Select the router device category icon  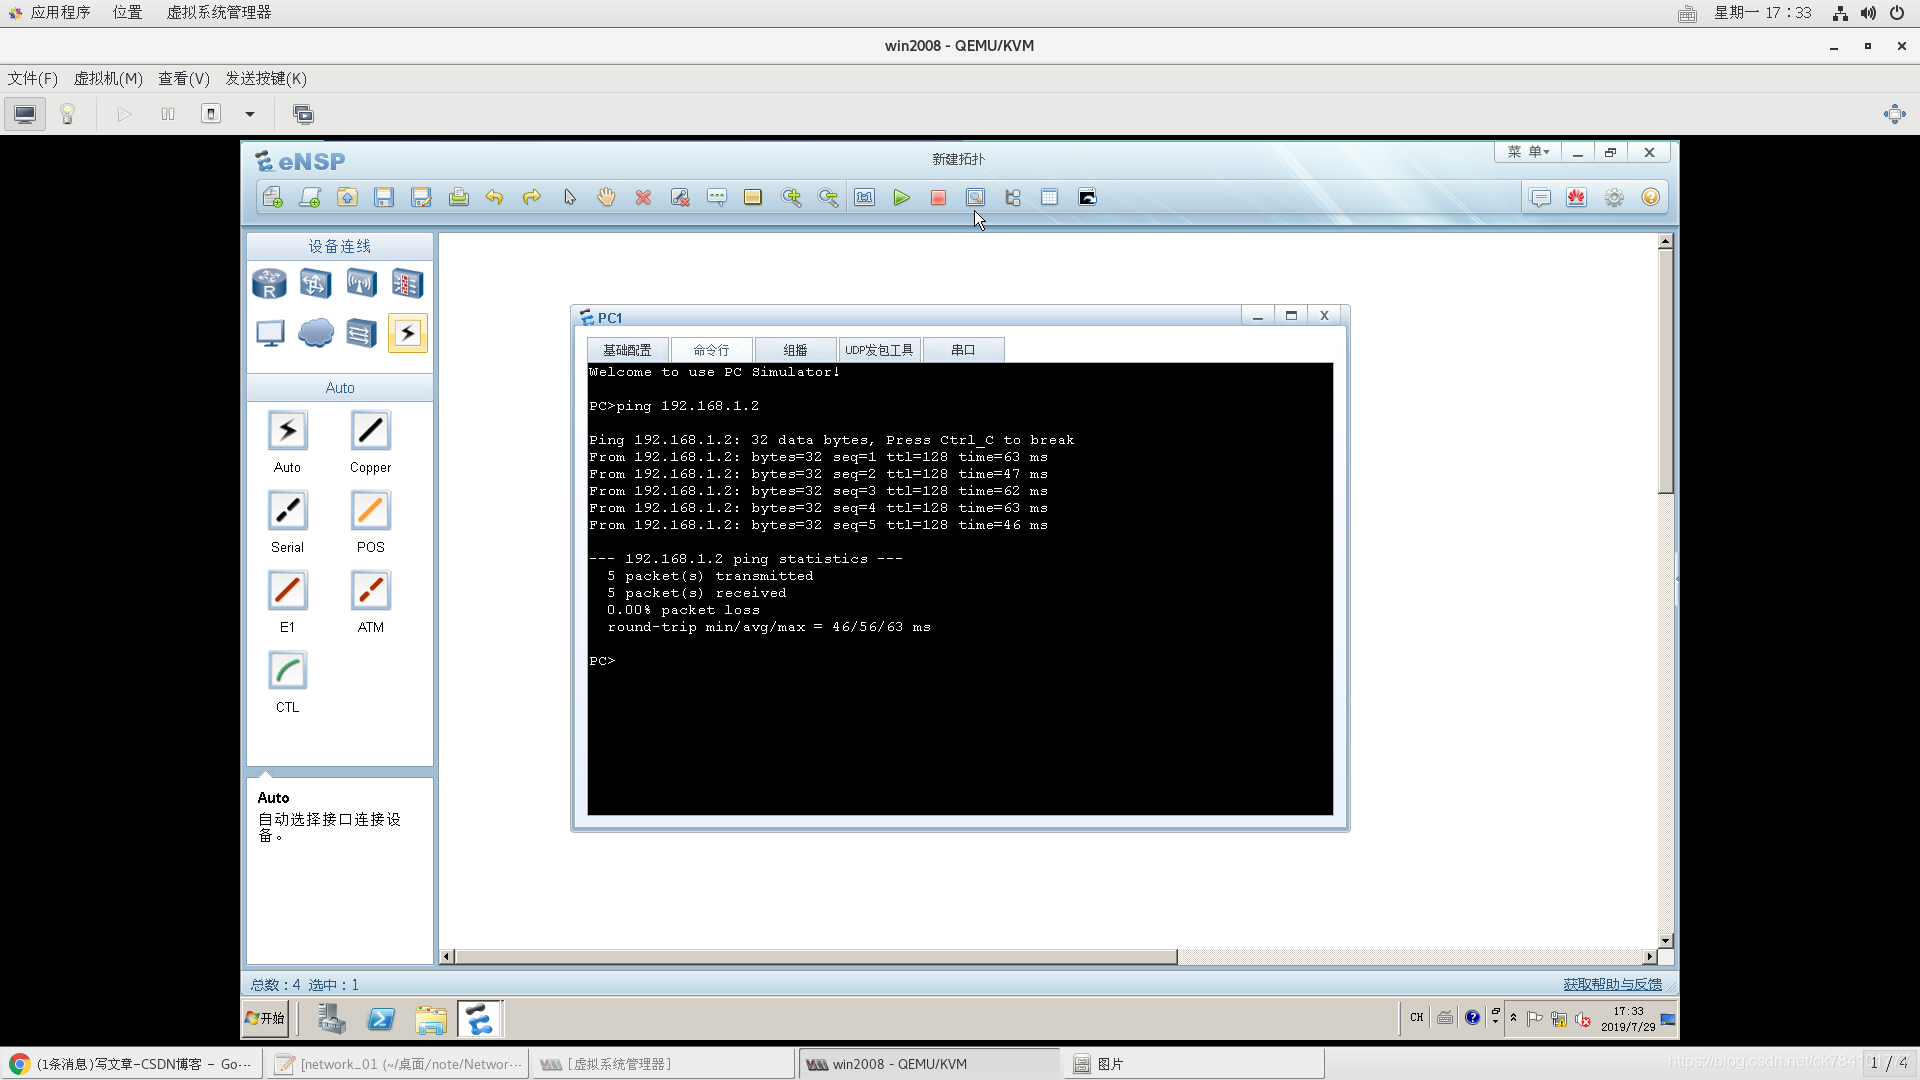(269, 284)
